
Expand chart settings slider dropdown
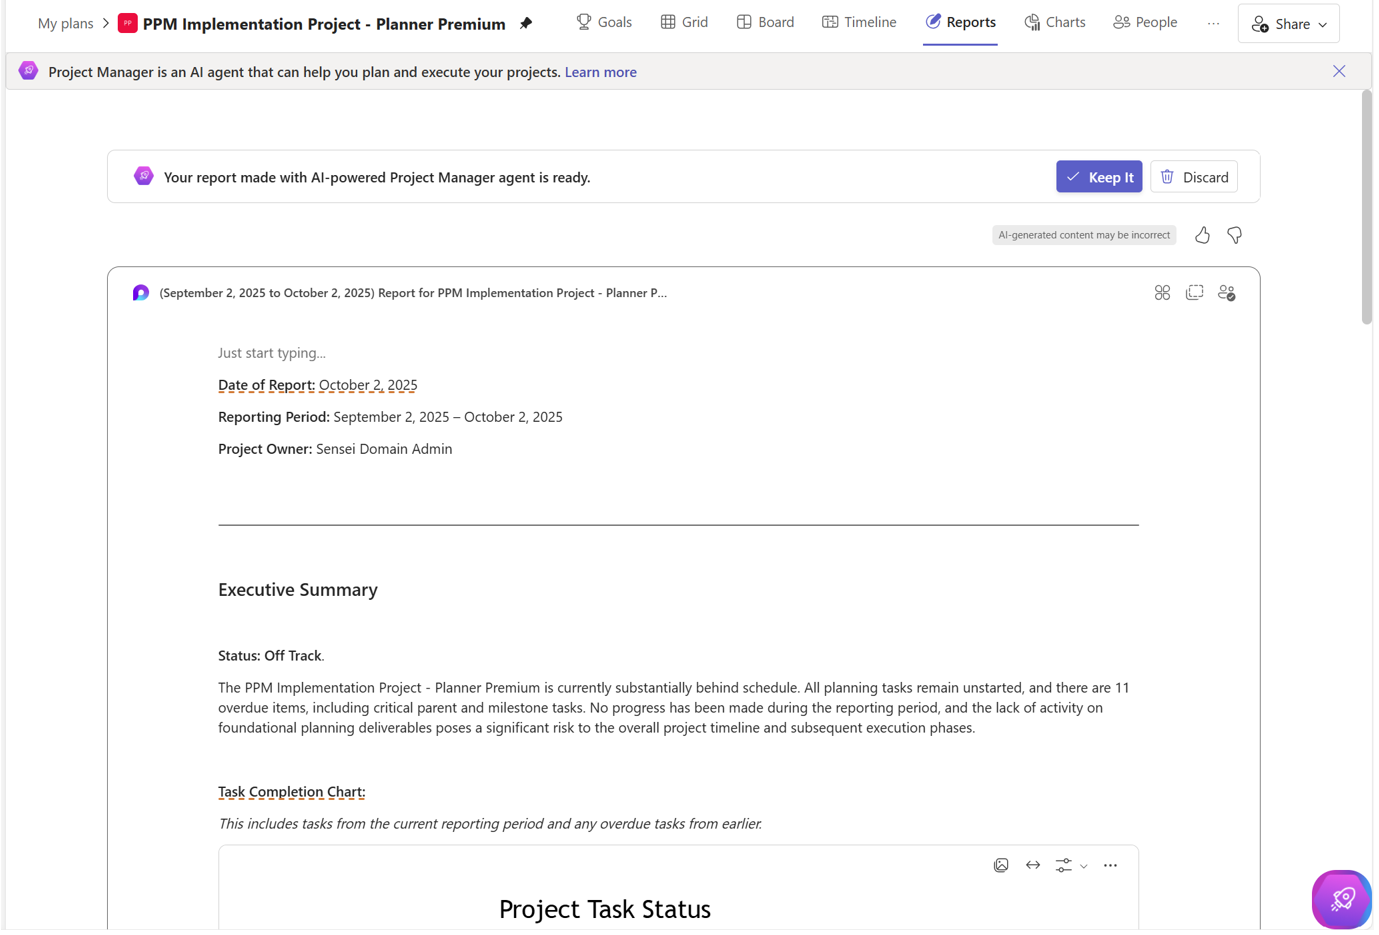point(1071,865)
